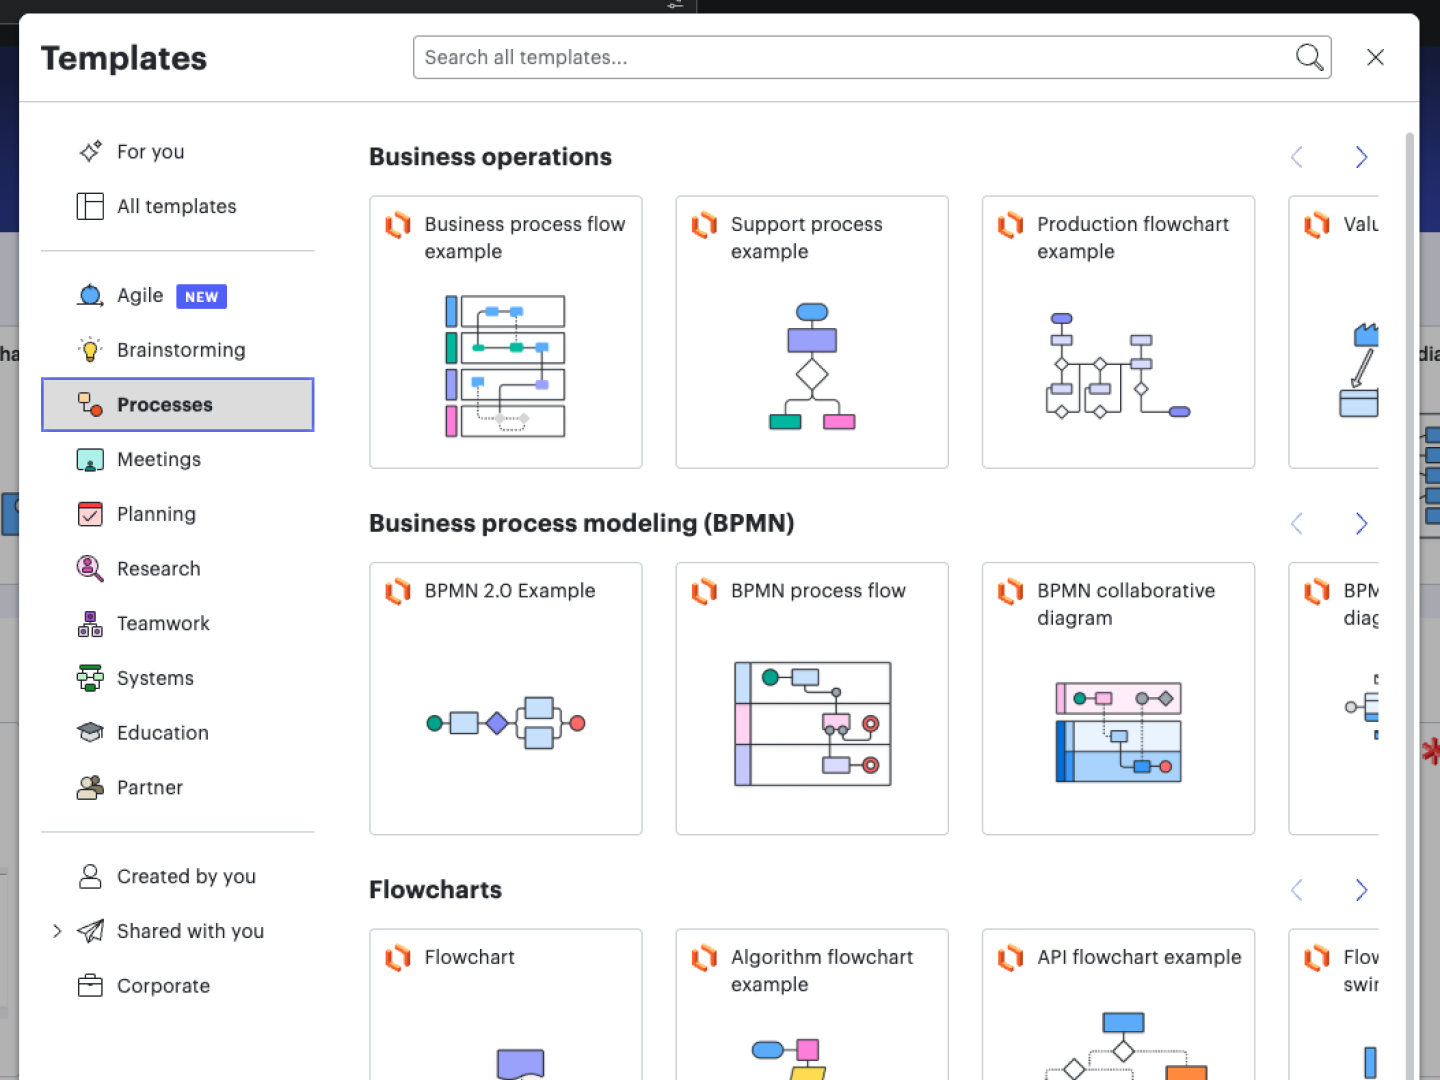This screenshot has width=1440, height=1080.
Task: Select the Processes category
Action: click(x=177, y=405)
